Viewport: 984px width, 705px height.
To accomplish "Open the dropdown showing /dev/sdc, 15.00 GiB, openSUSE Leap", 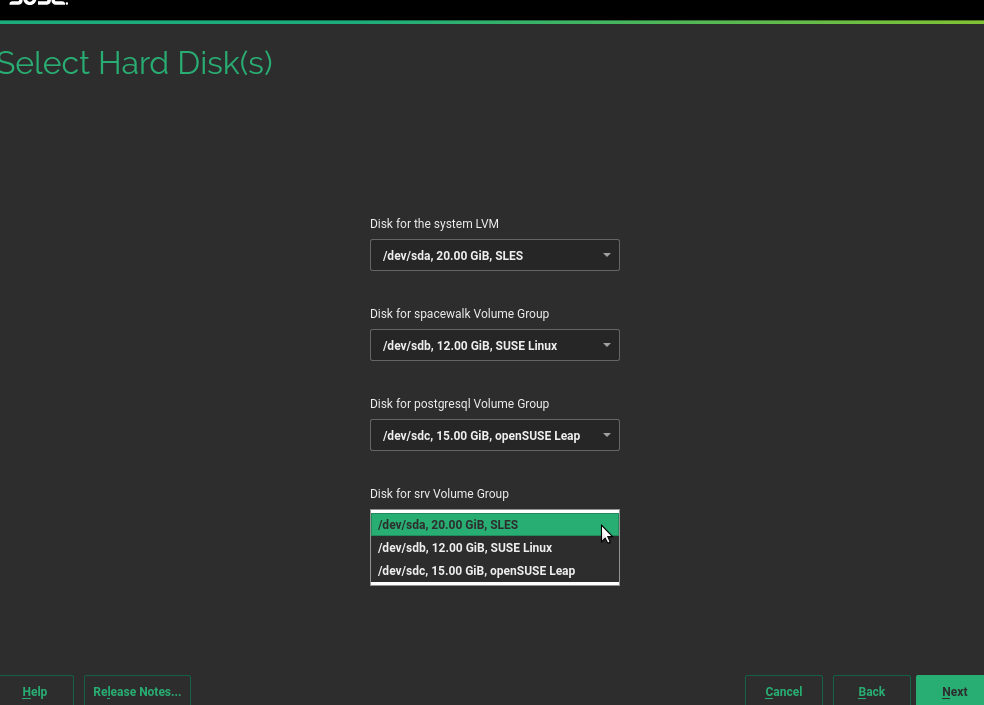I will (x=494, y=435).
